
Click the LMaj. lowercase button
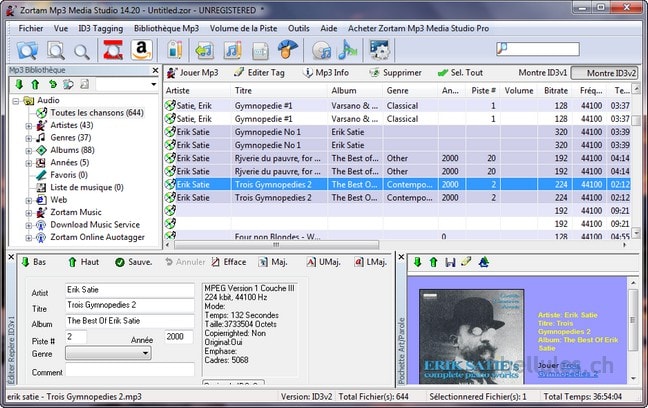click(x=370, y=262)
